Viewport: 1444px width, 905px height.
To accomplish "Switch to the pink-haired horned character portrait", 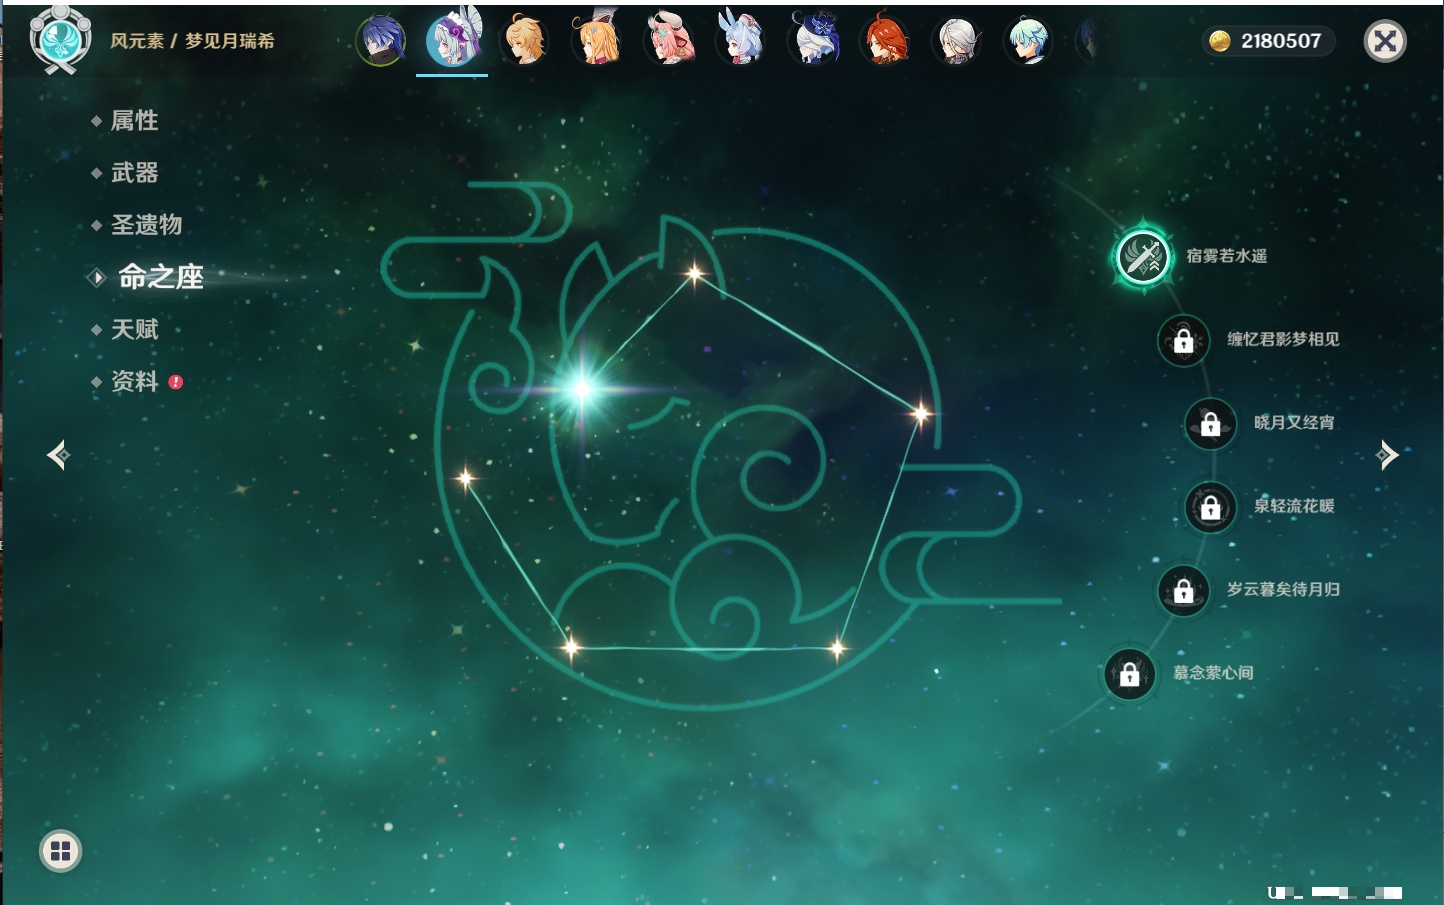I will coord(669,41).
